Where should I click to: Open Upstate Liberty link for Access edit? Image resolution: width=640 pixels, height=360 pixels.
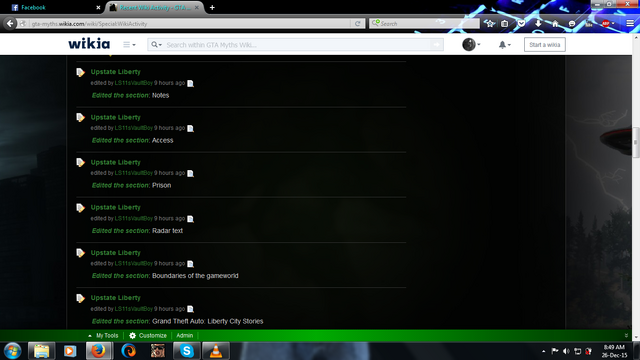pos(116,117)
